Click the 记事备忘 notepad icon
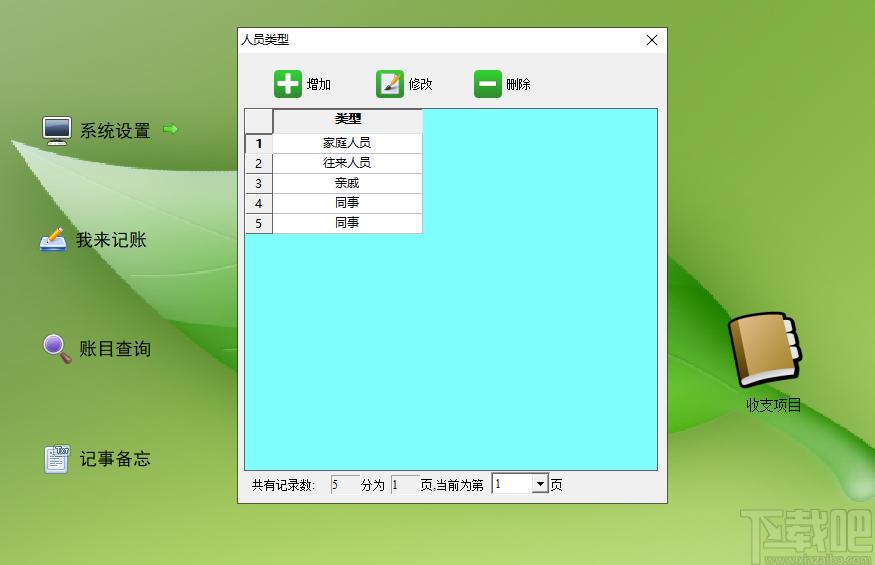 click(x=57, y=459)
